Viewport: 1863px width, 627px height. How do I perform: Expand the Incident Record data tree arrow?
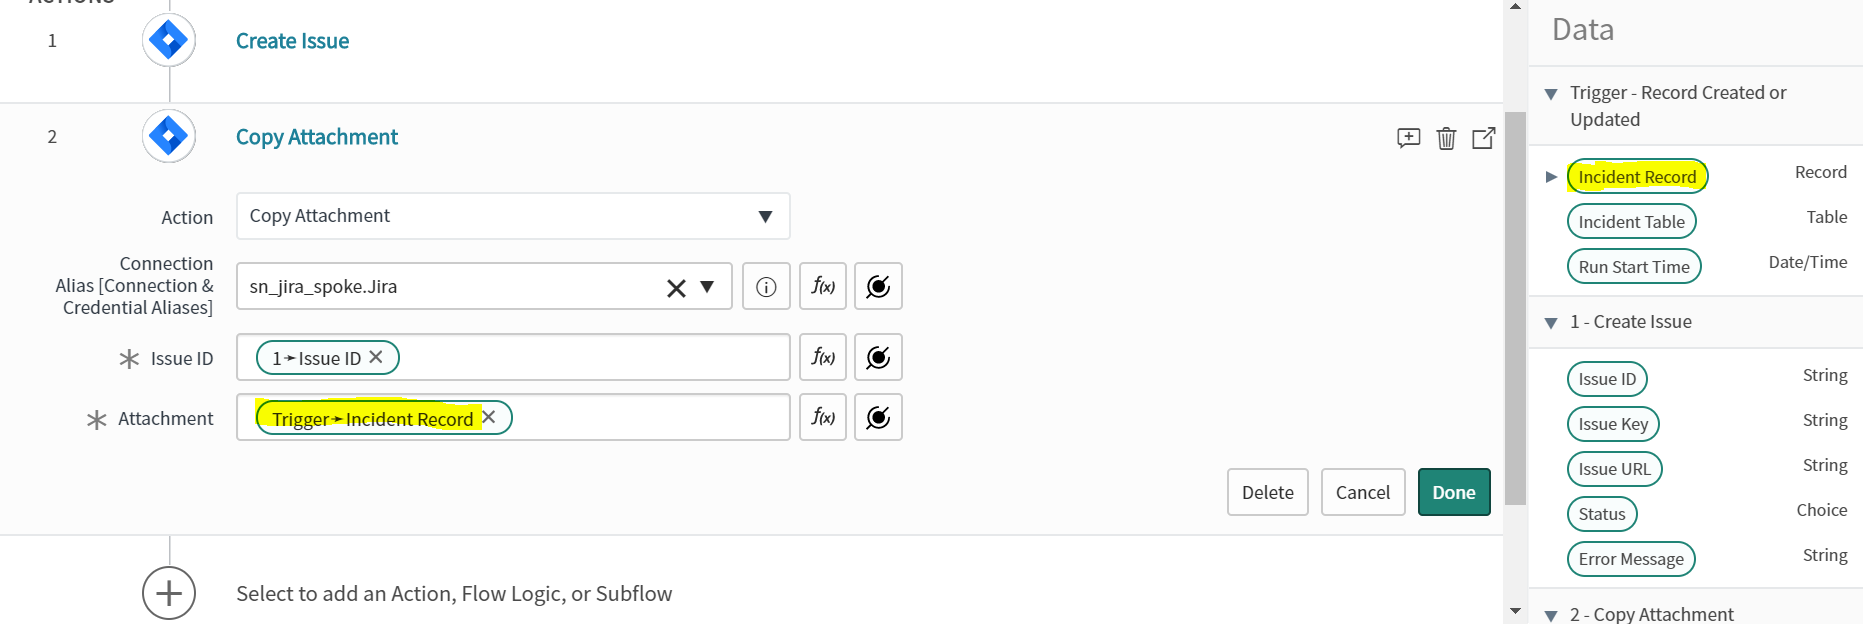click(1551, 177)
